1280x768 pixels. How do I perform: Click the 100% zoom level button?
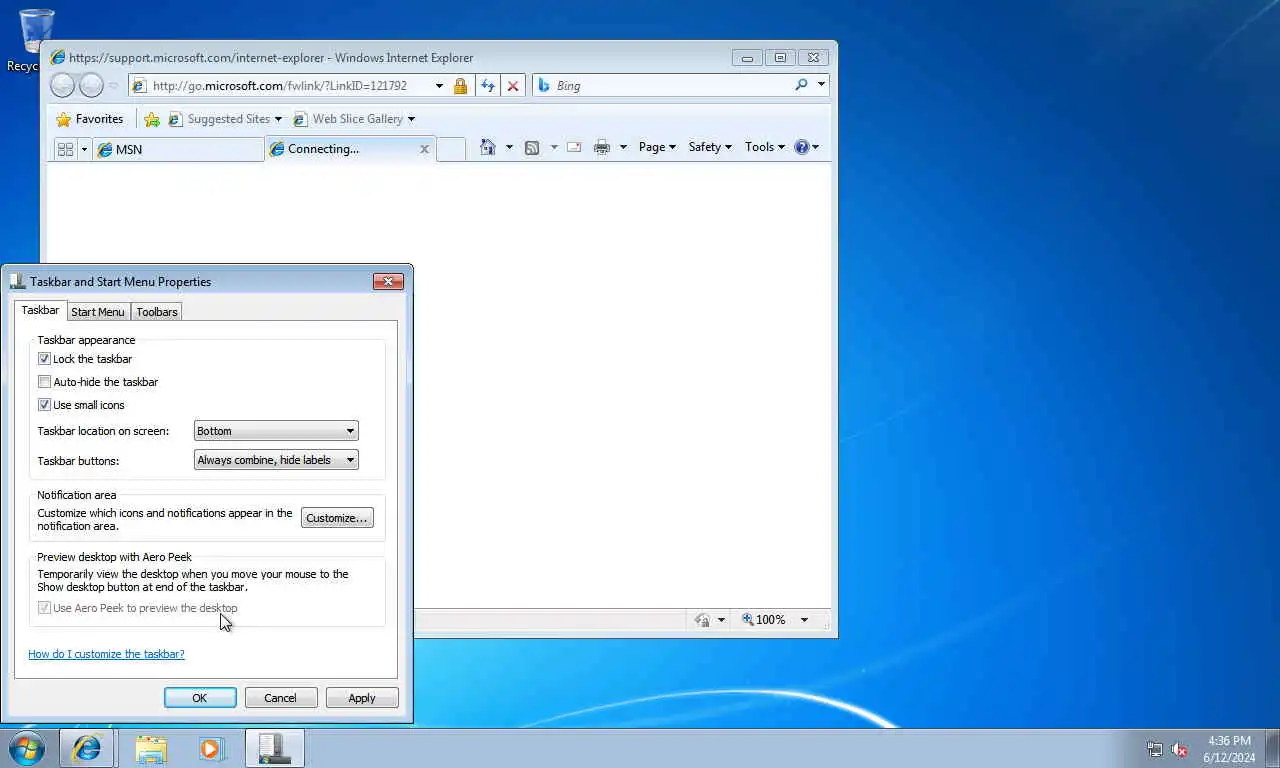coord(764,620)
